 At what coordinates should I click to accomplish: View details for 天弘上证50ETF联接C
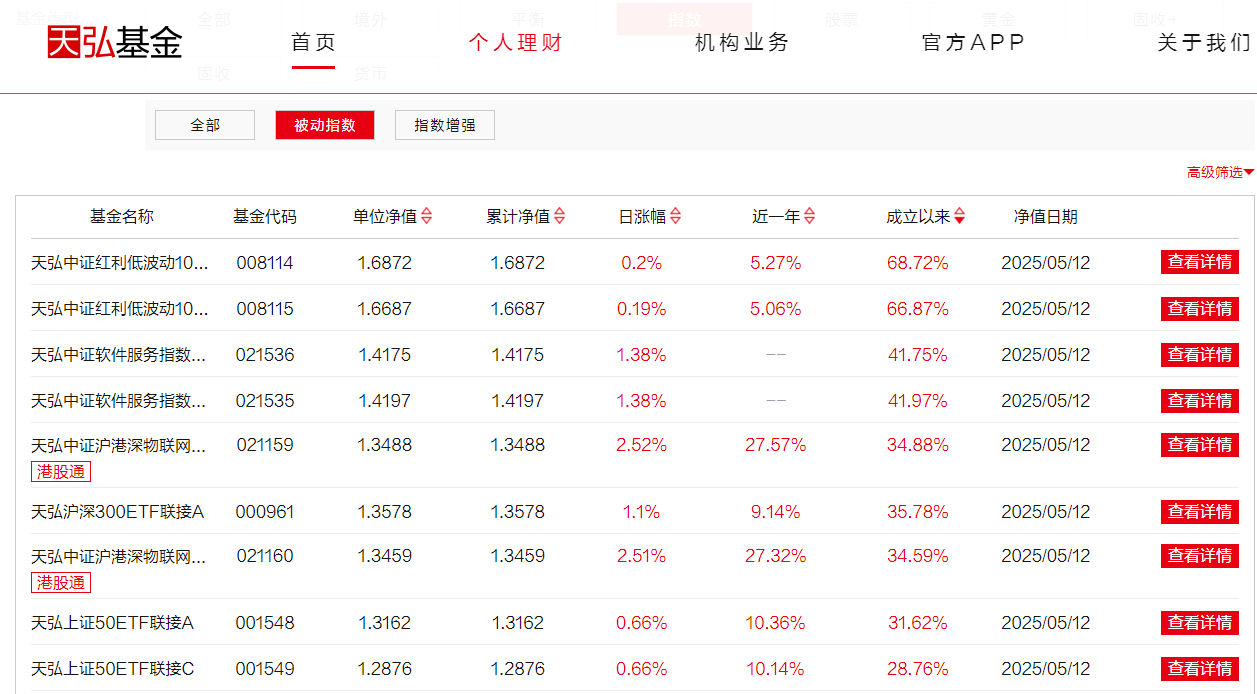click(1200, 668)
